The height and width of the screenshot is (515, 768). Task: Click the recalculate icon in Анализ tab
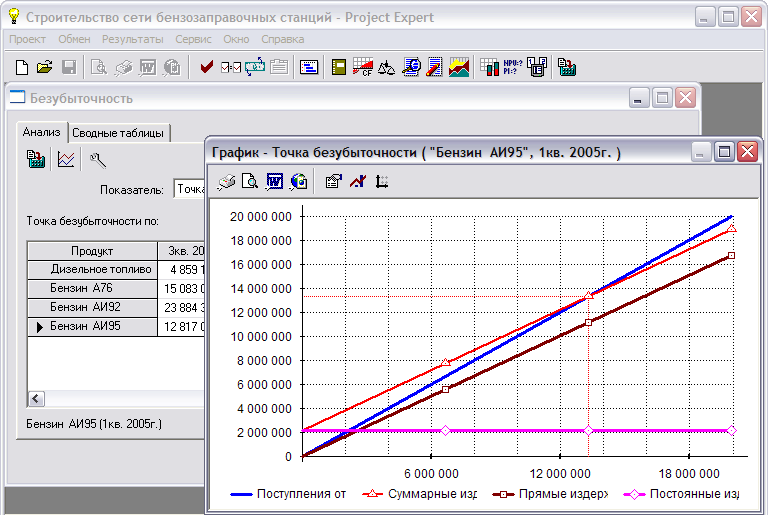coord(37,159)
